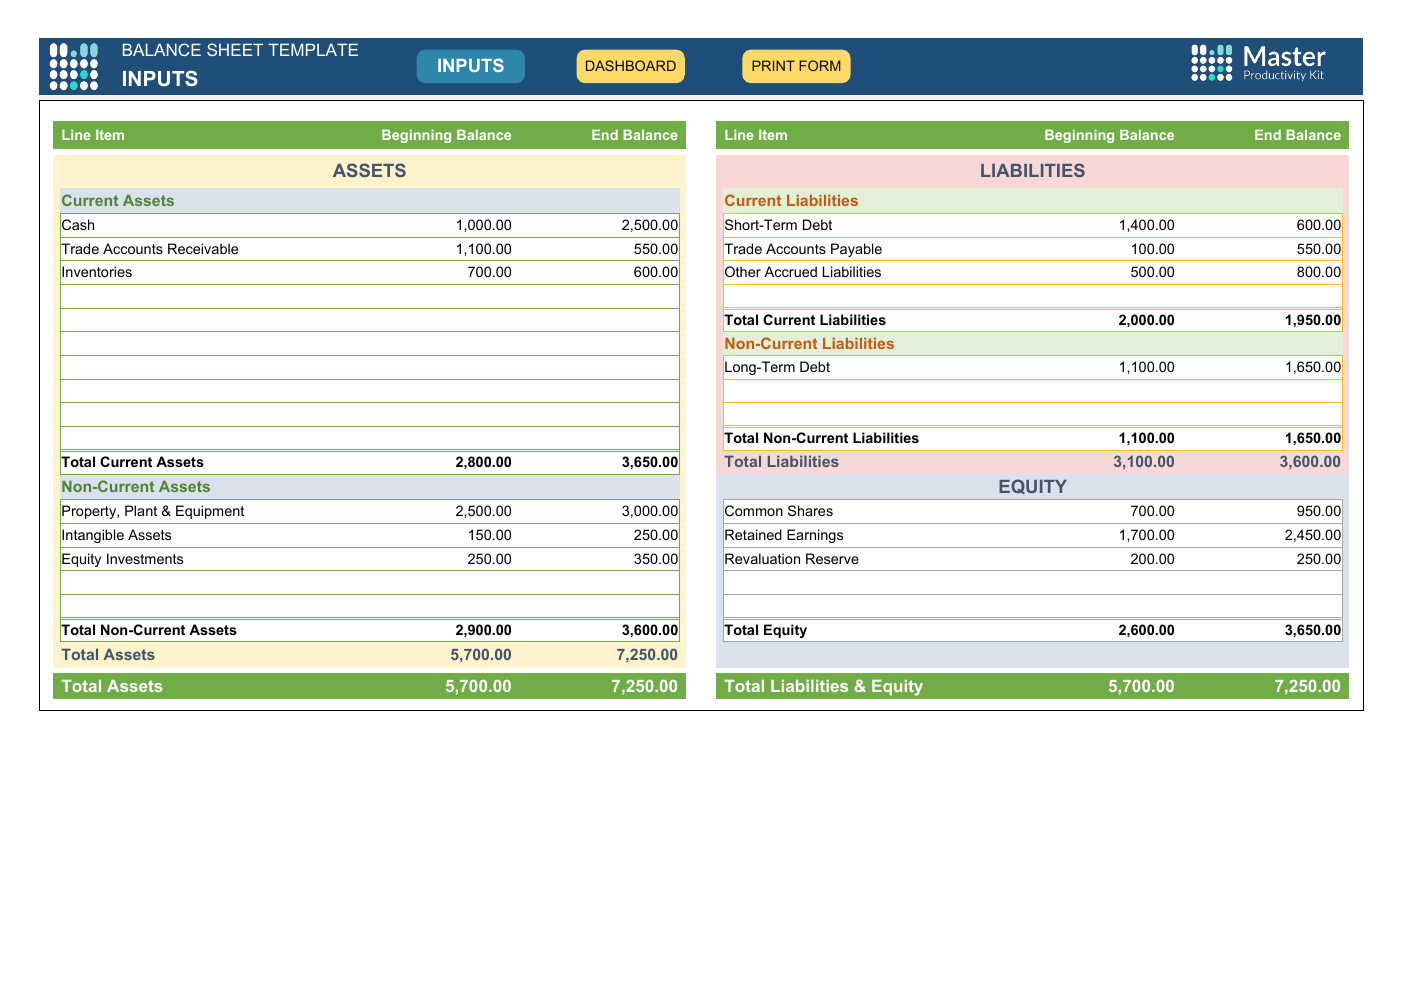
Task: Click the Trade Accounts Receivable label
Action: pos(150,249)
